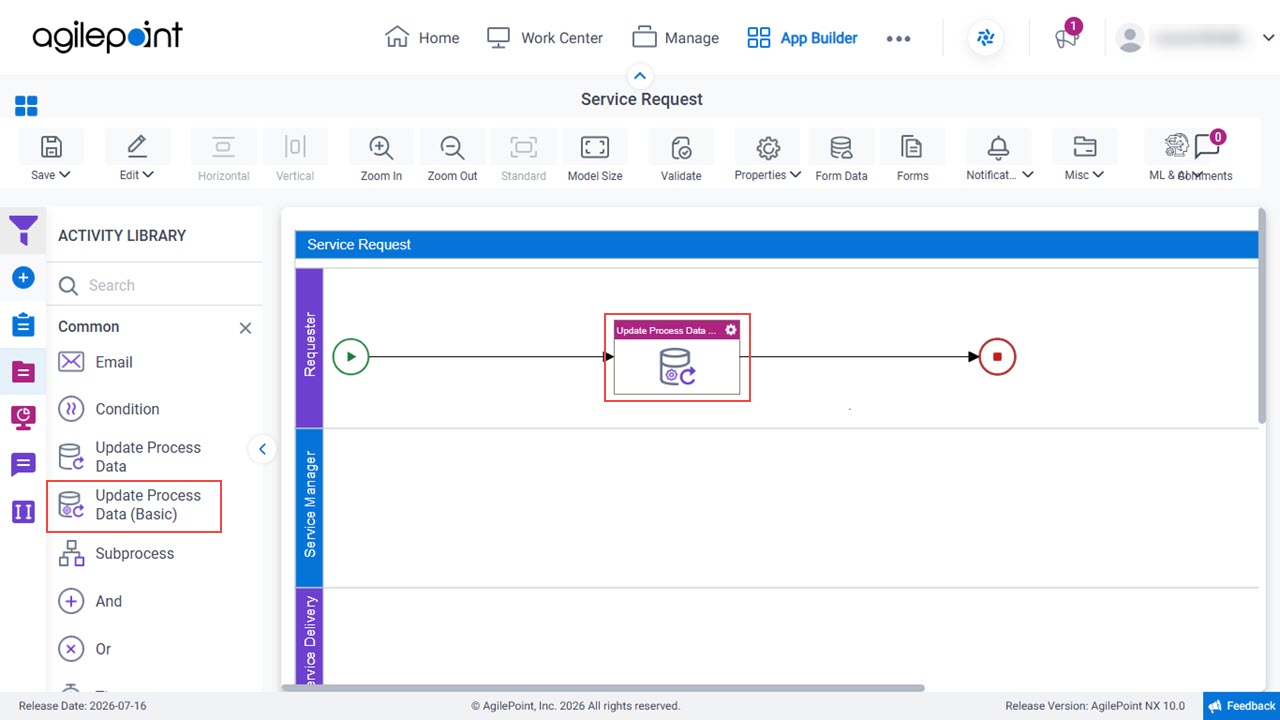
Task: Open the user account dropdown
Action: [x=1269, y=38]
